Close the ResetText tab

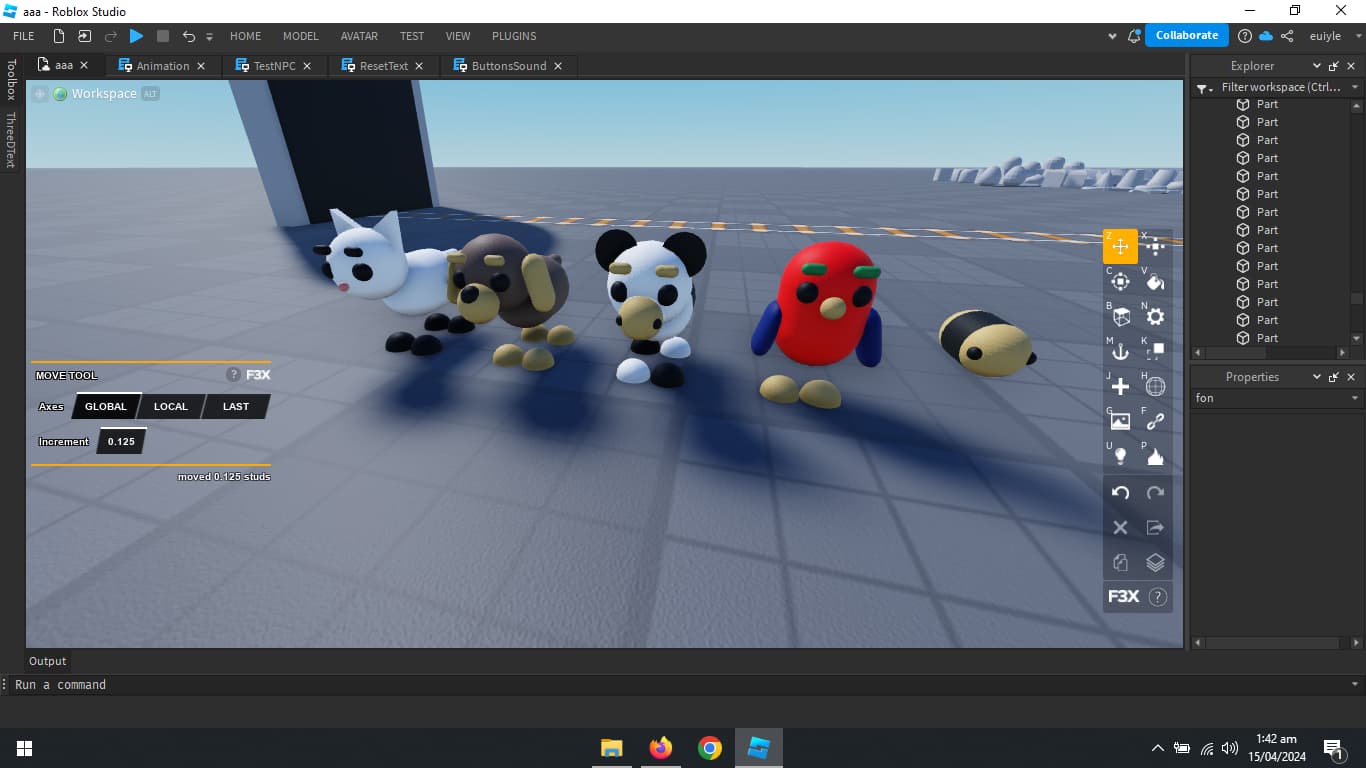click(419, 66)
